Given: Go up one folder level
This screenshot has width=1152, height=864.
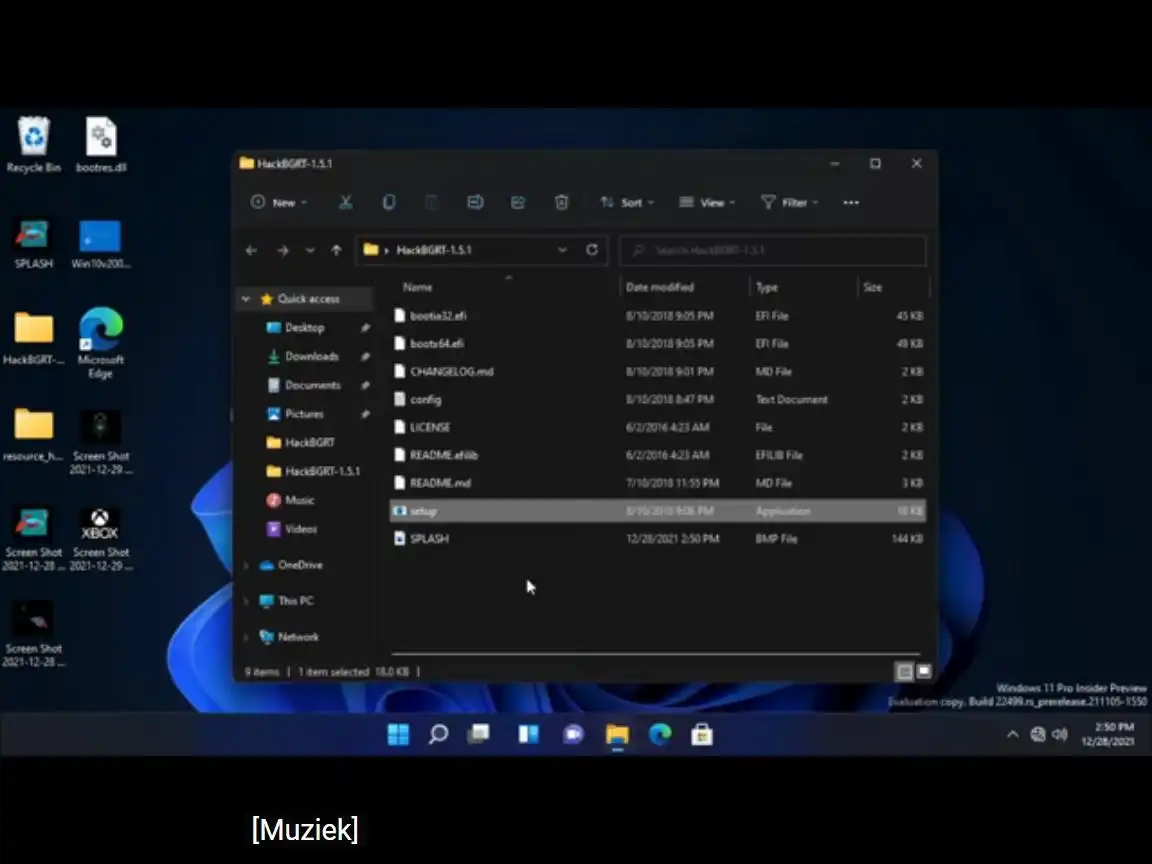Looking at the screenshot, I should pos(336,251).
